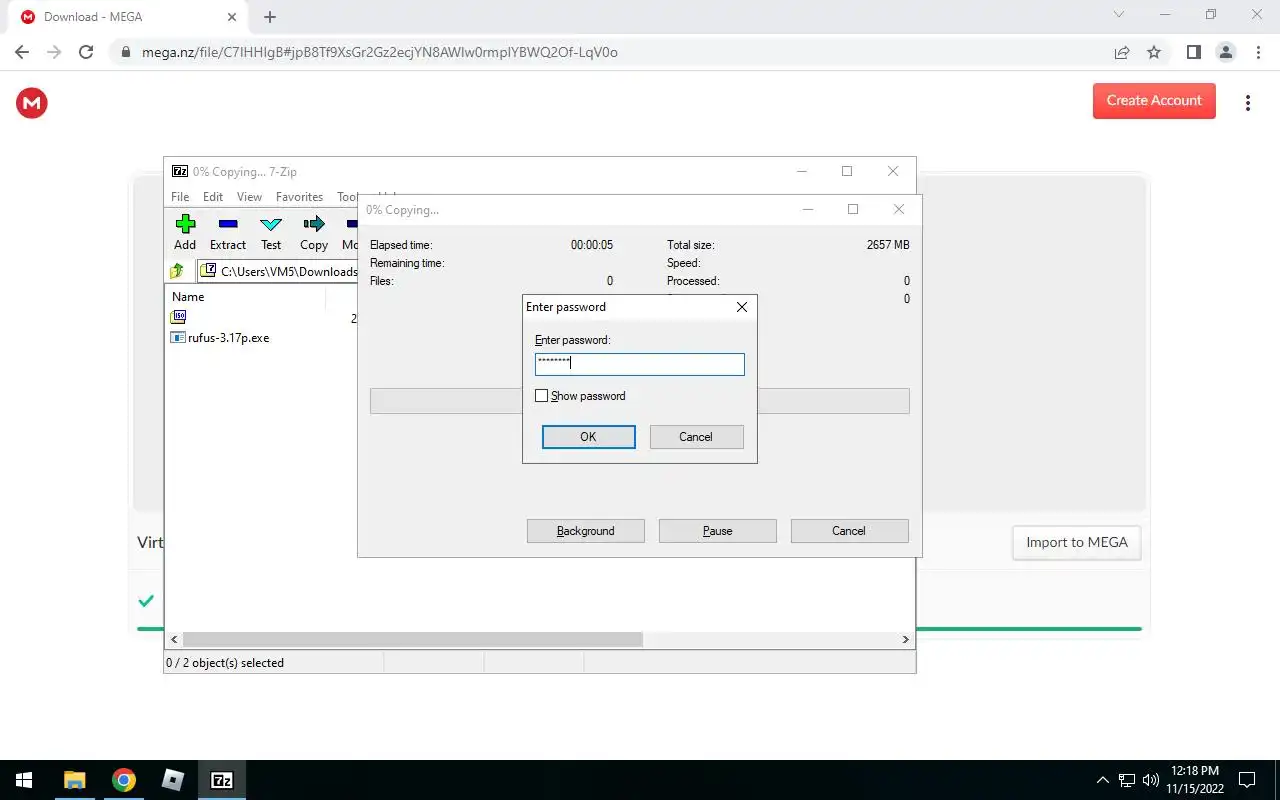This screenshot has width=1280, height=800.
Task: Click the Roblox taskbar icon
Action: tap(173, 780)
